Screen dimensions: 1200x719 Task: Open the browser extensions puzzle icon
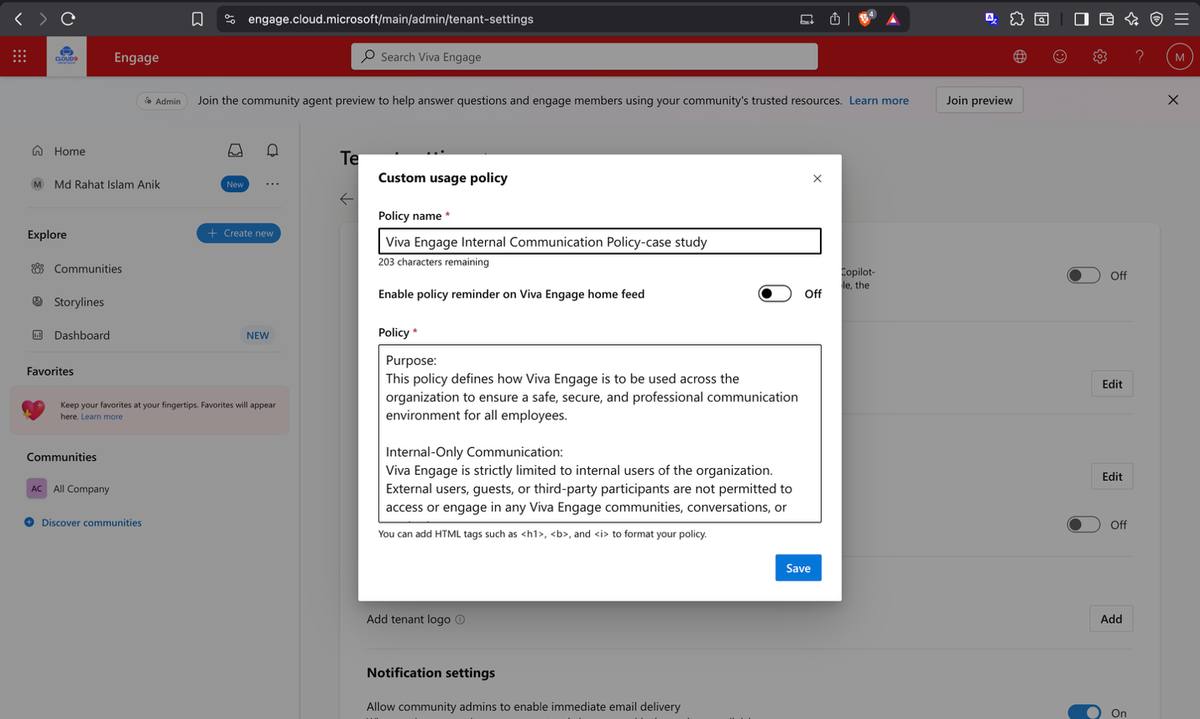pyautogui.click(x=1017, y=18)
